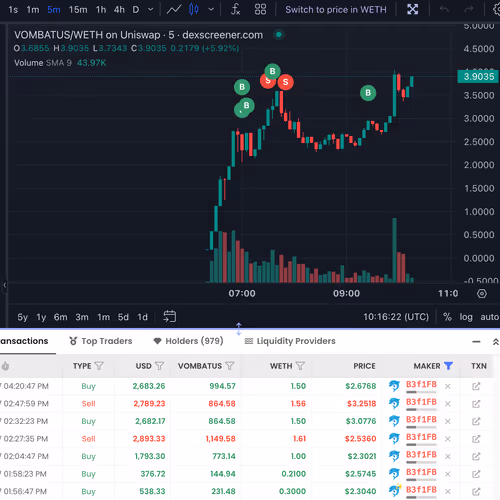The width and height of the screenshot is (500, 500).
Task: Select the line chart style icon
Action: (x=174, y=10)
